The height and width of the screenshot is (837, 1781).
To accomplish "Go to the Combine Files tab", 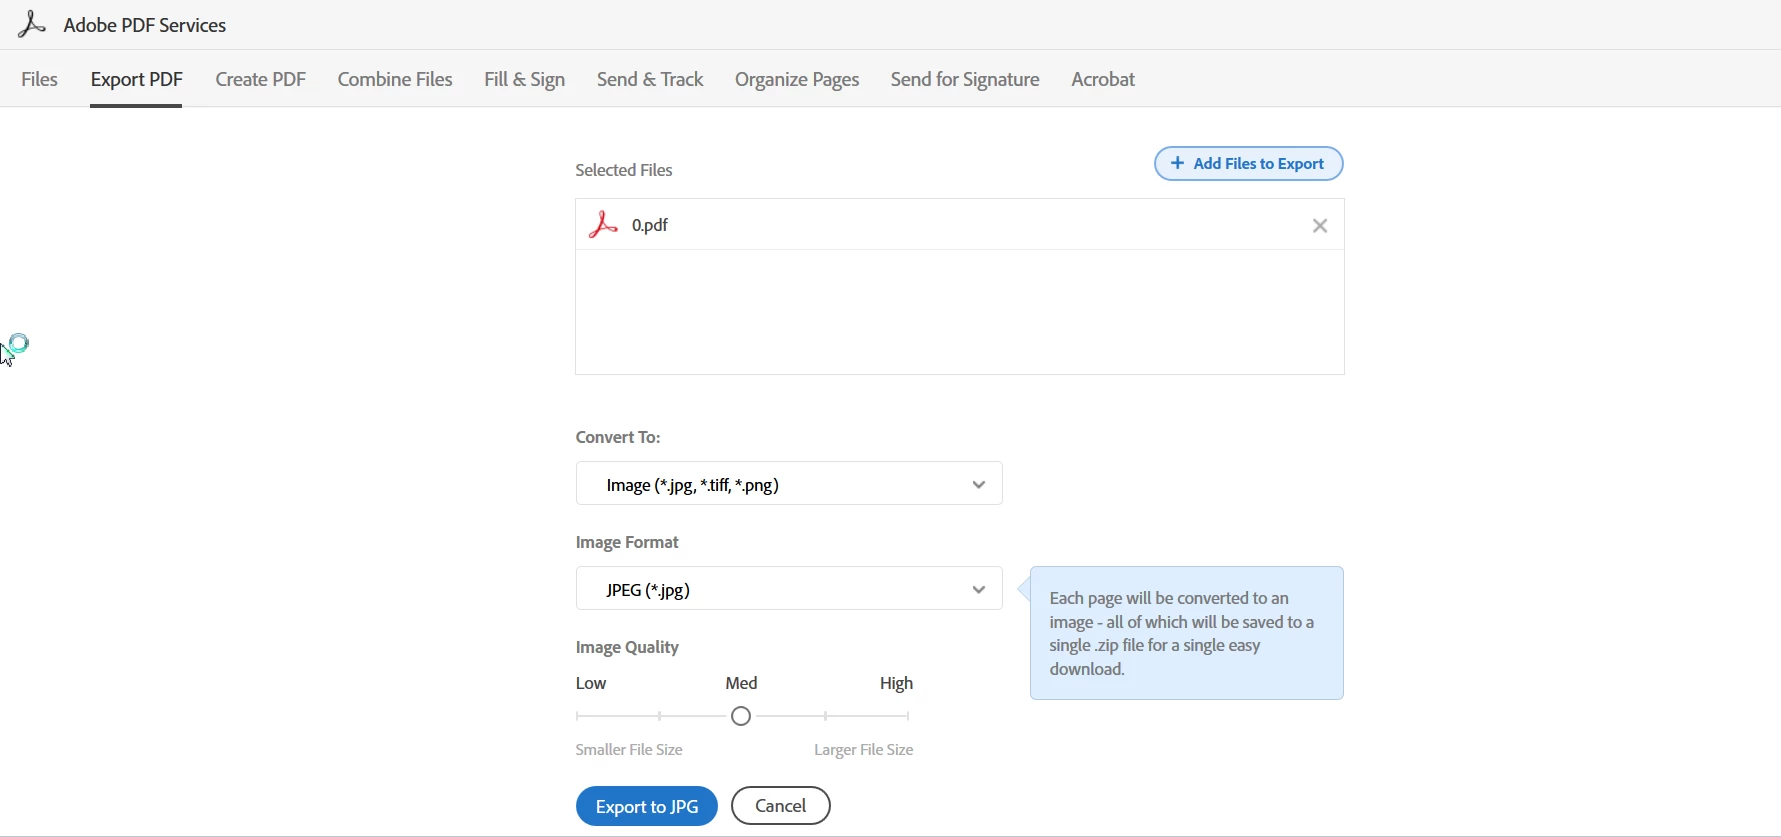I will (x=395, y=79).
